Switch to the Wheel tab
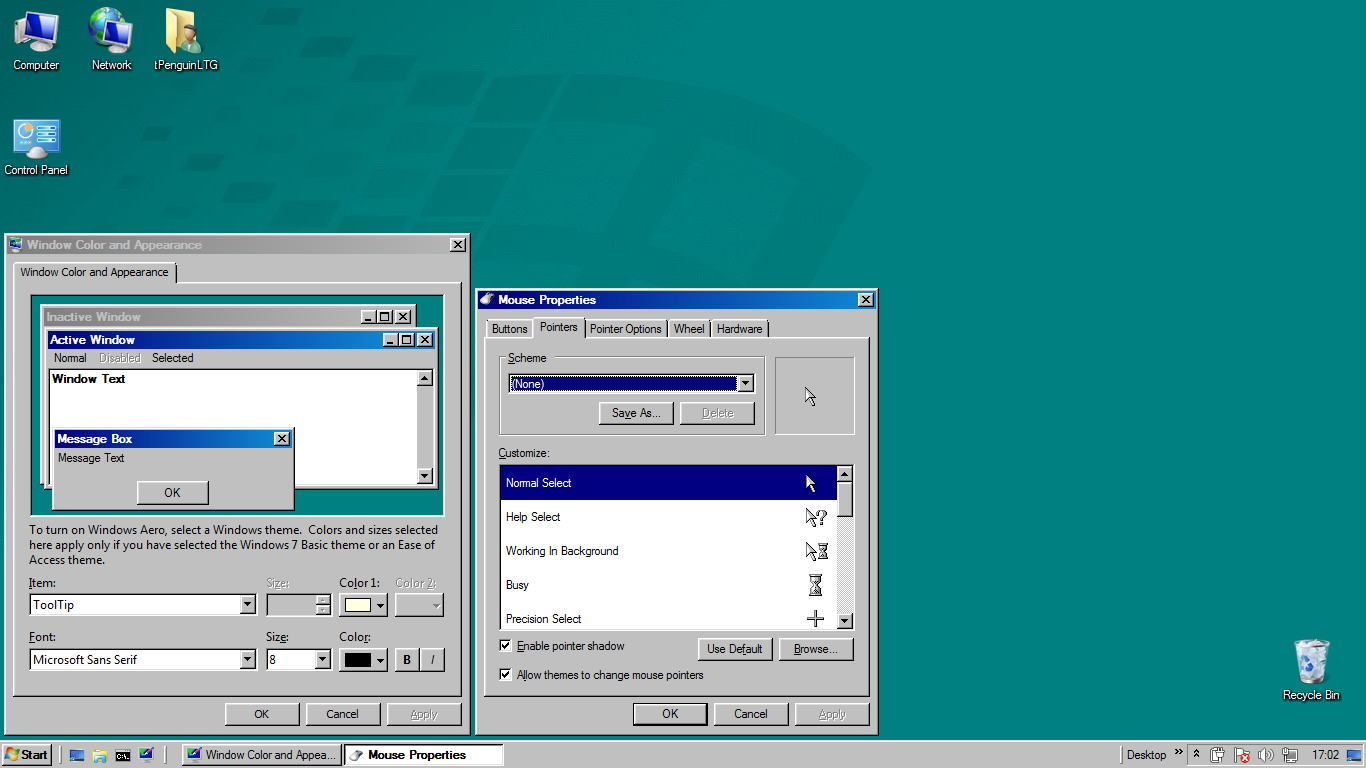 (x=689, y=329)
